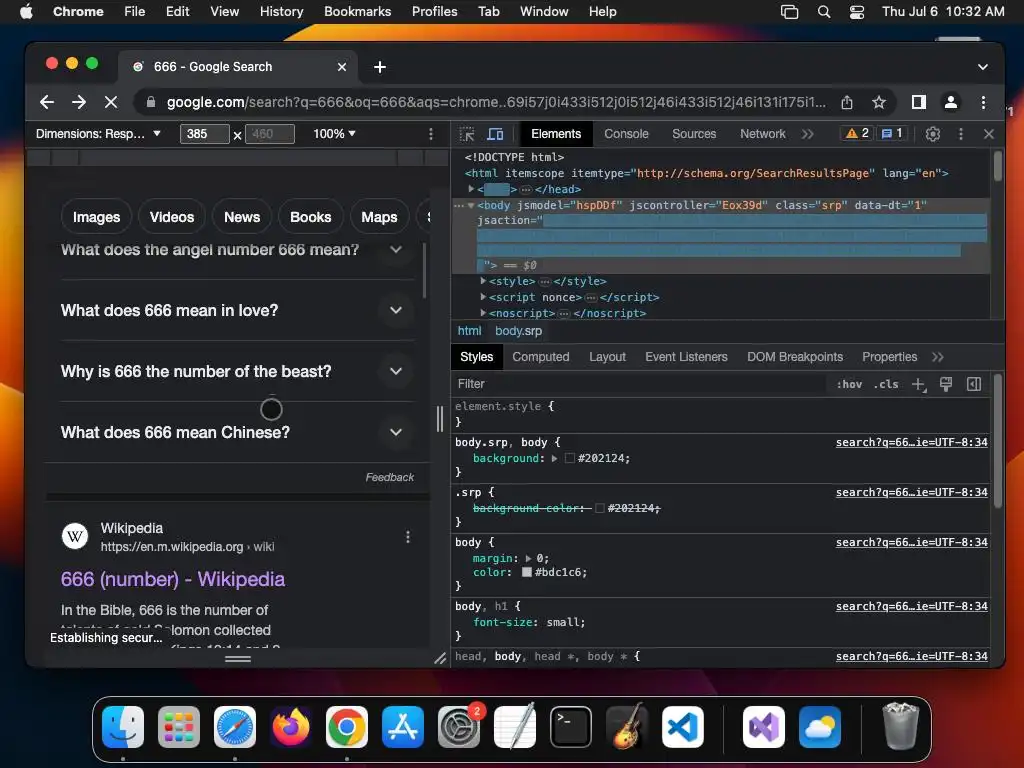Select the Elements tab
The image size is (1024, 768).
coord(556,134)
